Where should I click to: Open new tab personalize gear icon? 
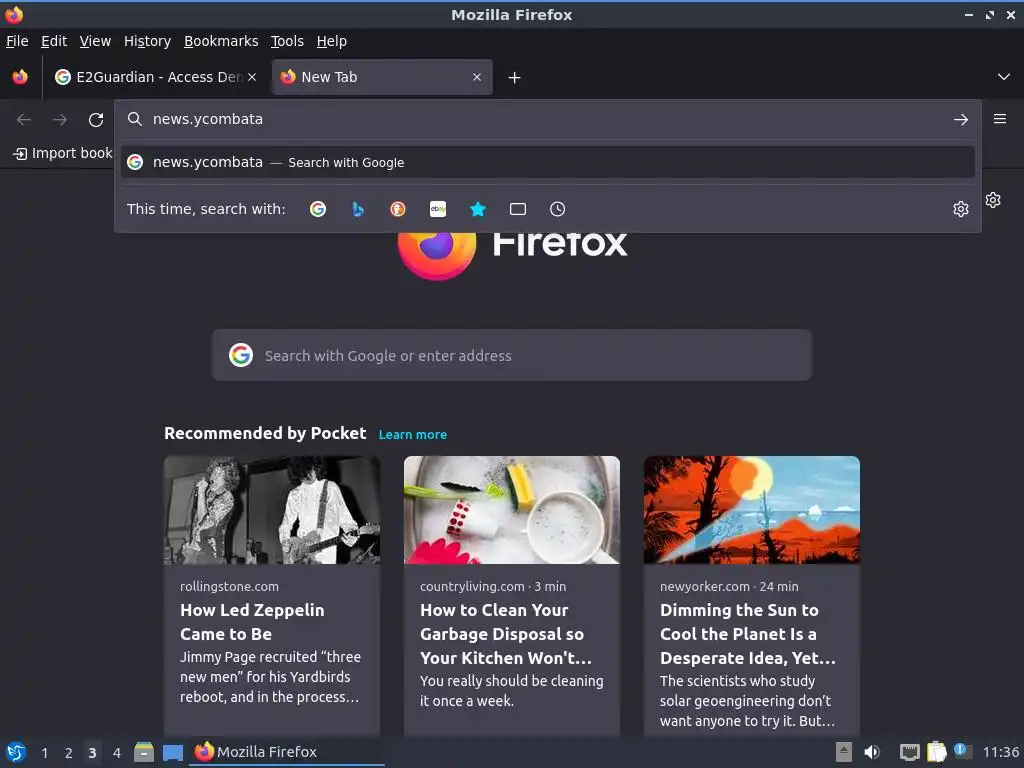click(993, 200)
